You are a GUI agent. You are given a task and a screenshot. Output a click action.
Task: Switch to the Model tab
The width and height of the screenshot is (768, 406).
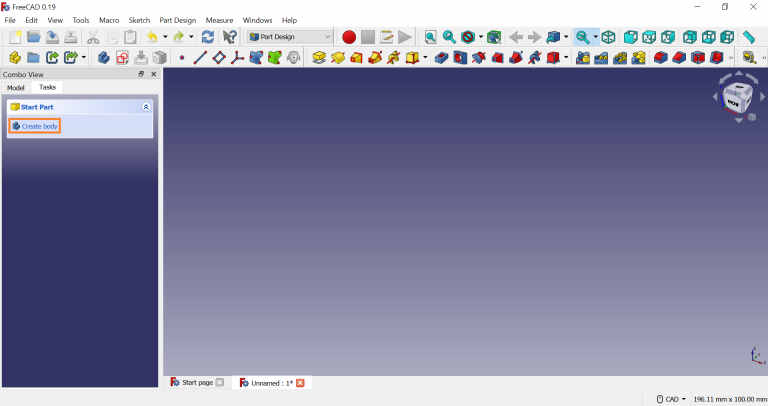(16, 88)
